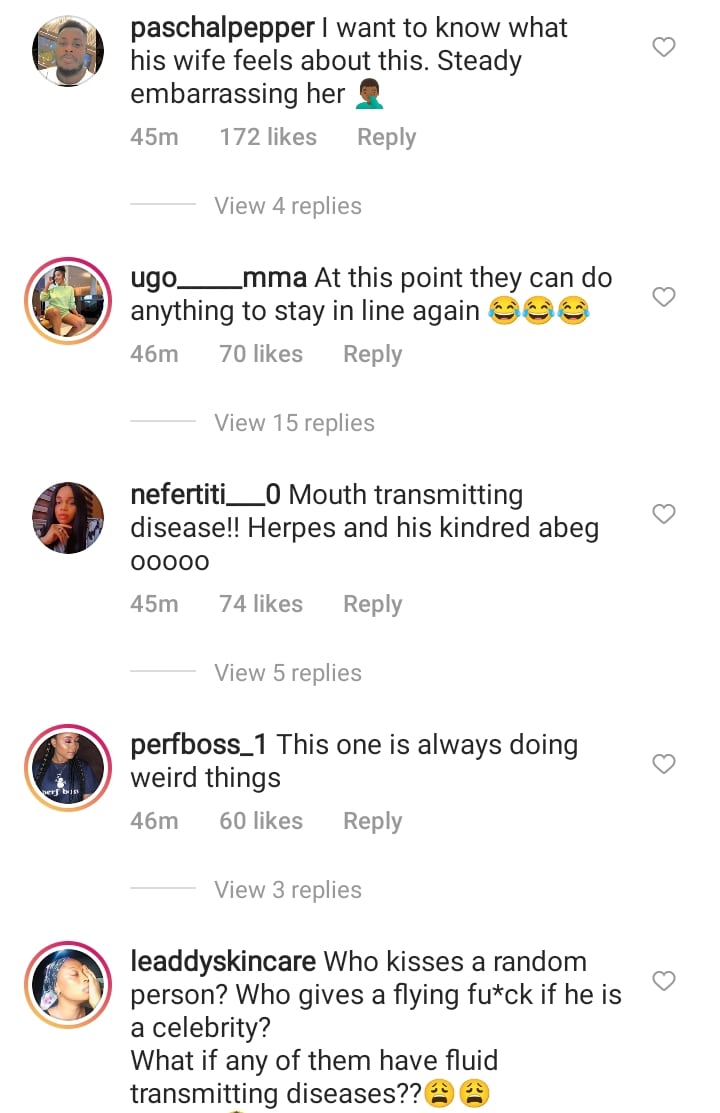Open paschalpepper's profile picture
This screenshot has width=720, height=1113.
tap(69, 50)
